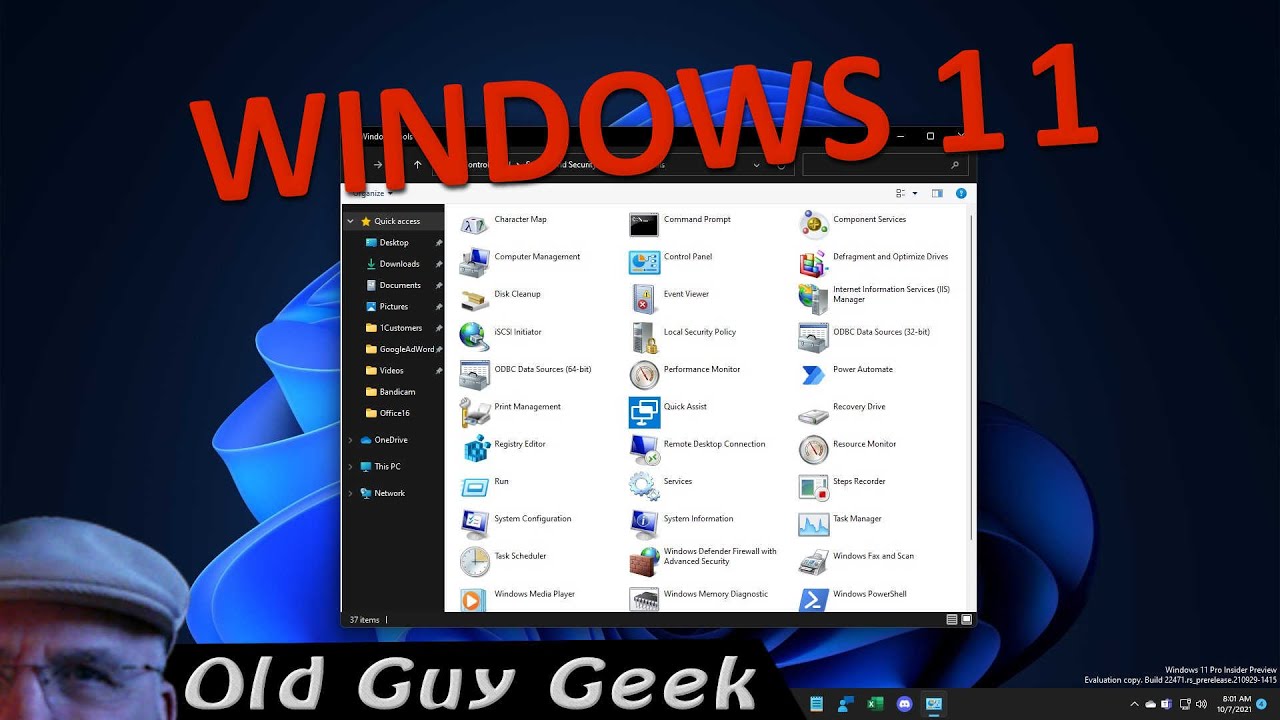Open Discord from the taskbar
Screen dimensions: 1280x720
(905, 704)
